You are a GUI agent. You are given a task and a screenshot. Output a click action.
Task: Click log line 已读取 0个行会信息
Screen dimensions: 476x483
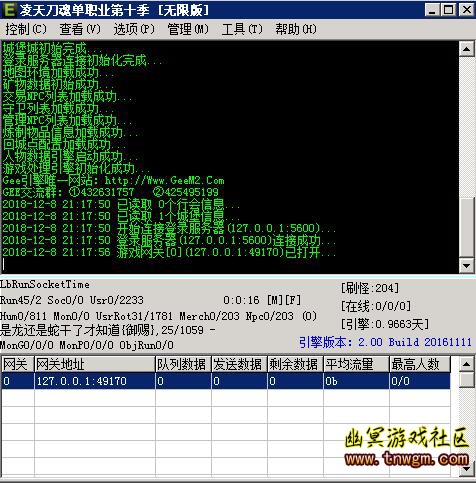(x=121, y=204)
